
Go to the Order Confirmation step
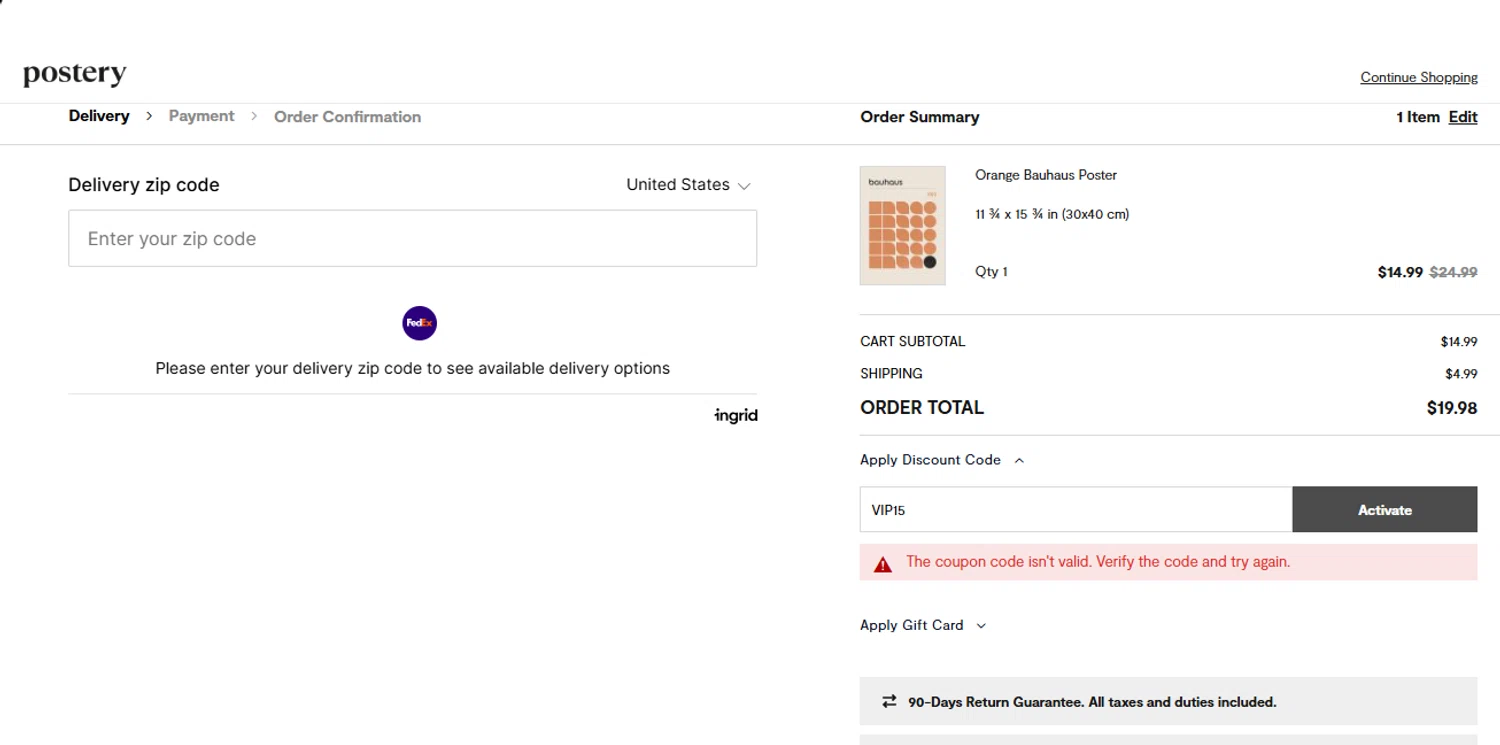[x=347, y=117]
